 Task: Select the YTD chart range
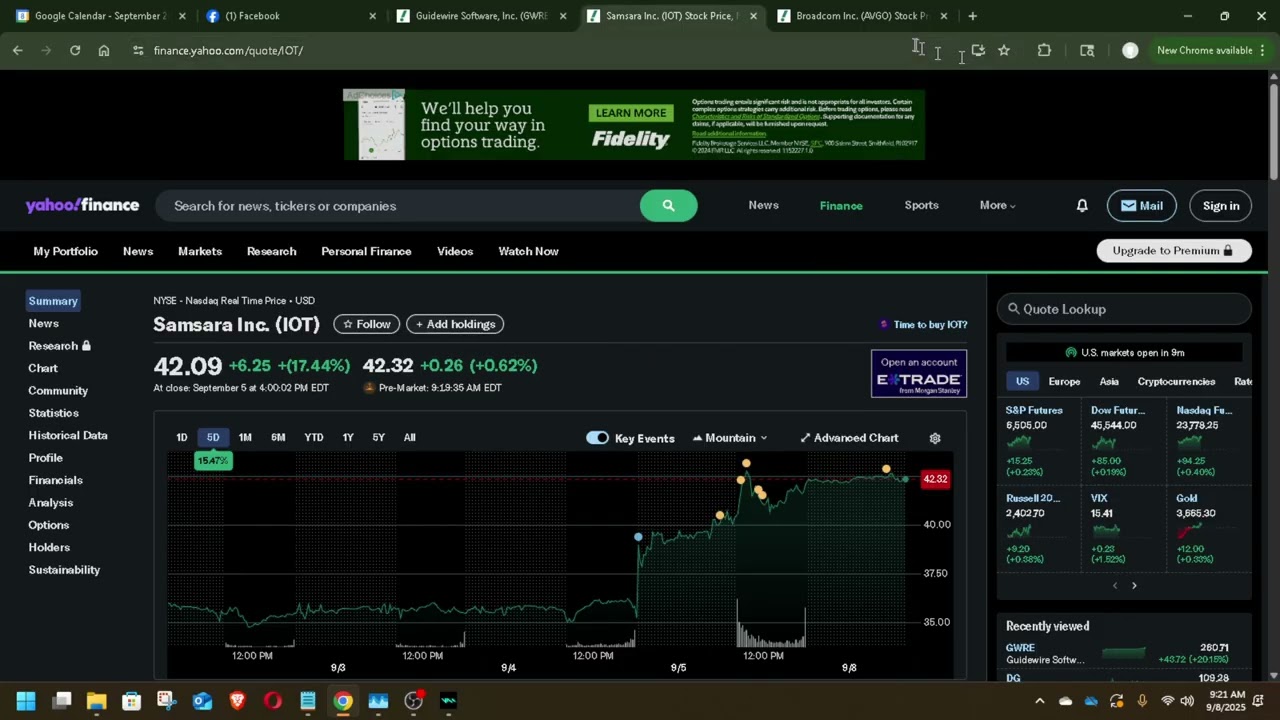pos(314,438)
